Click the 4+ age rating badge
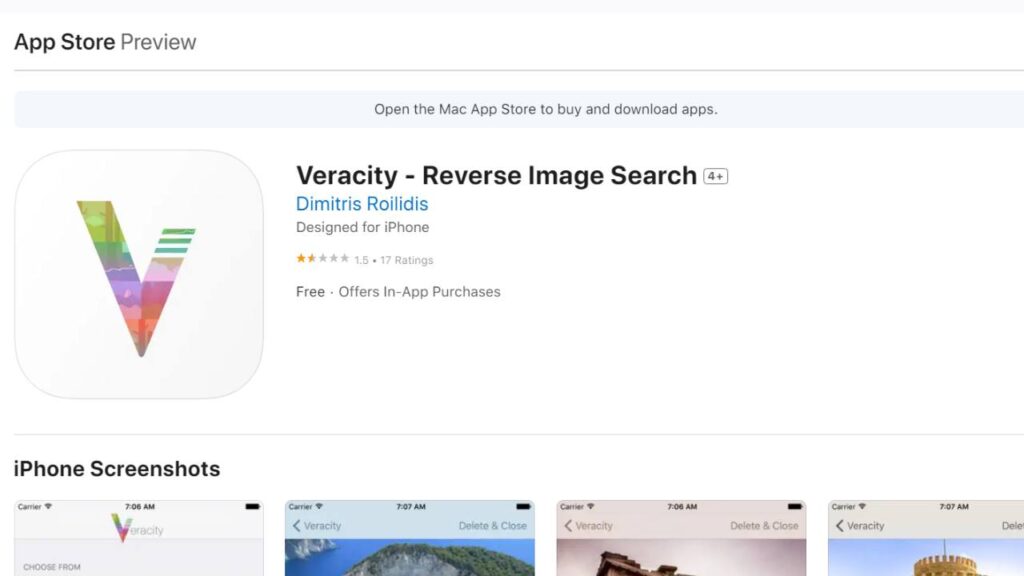Screen dimensions: 1024x576 pos(714,175)
